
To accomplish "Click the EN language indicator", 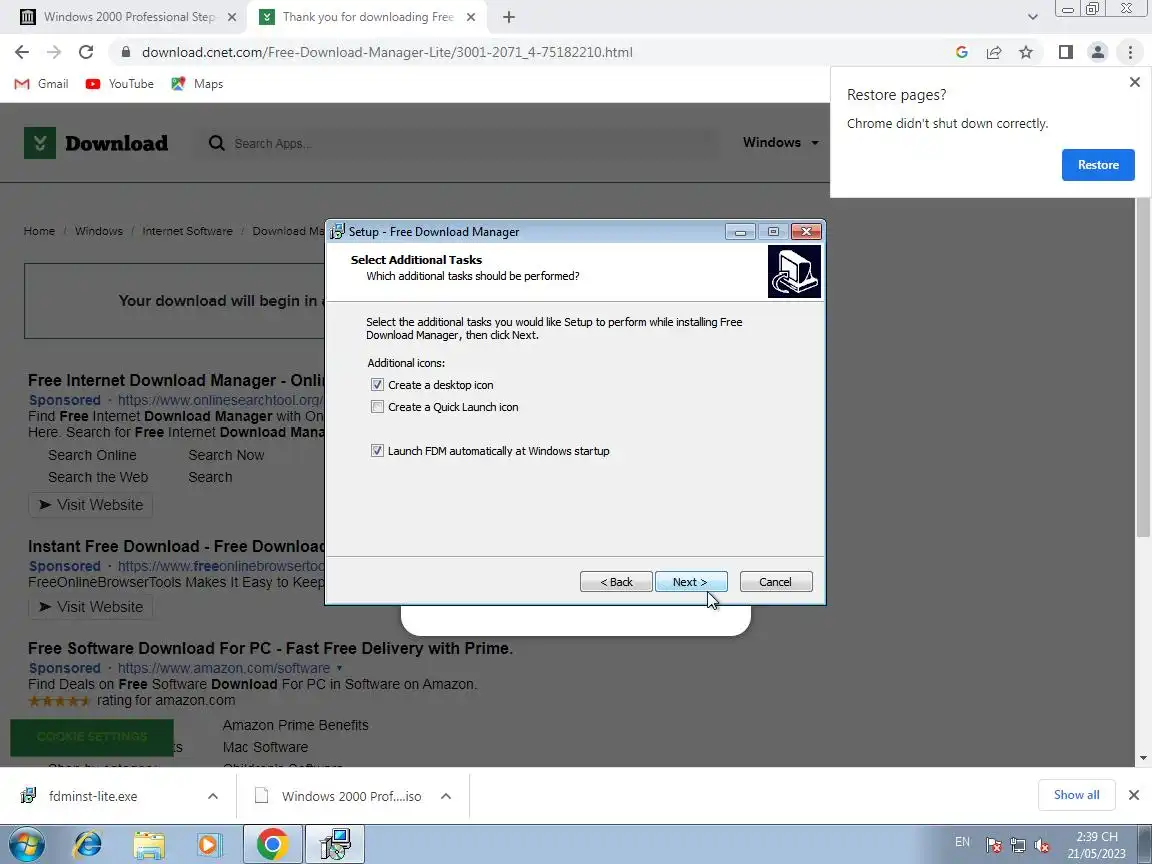I will pyautogui.click(x=962, y=842).
